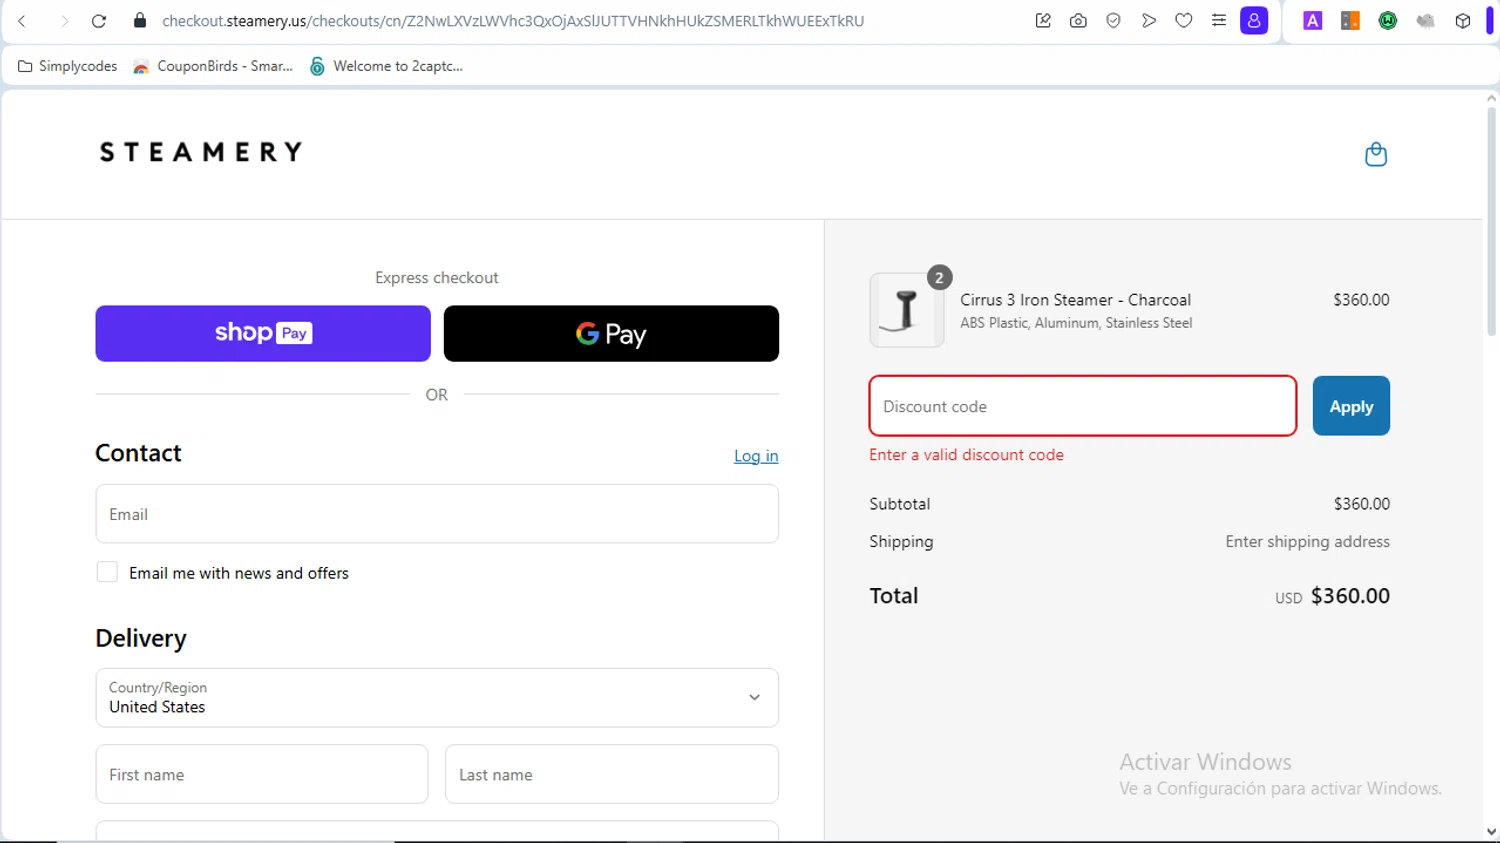Apply the discount code
Image resolution: width=1500 pixels, height=843 pixels.
(x=1351, y=406)
